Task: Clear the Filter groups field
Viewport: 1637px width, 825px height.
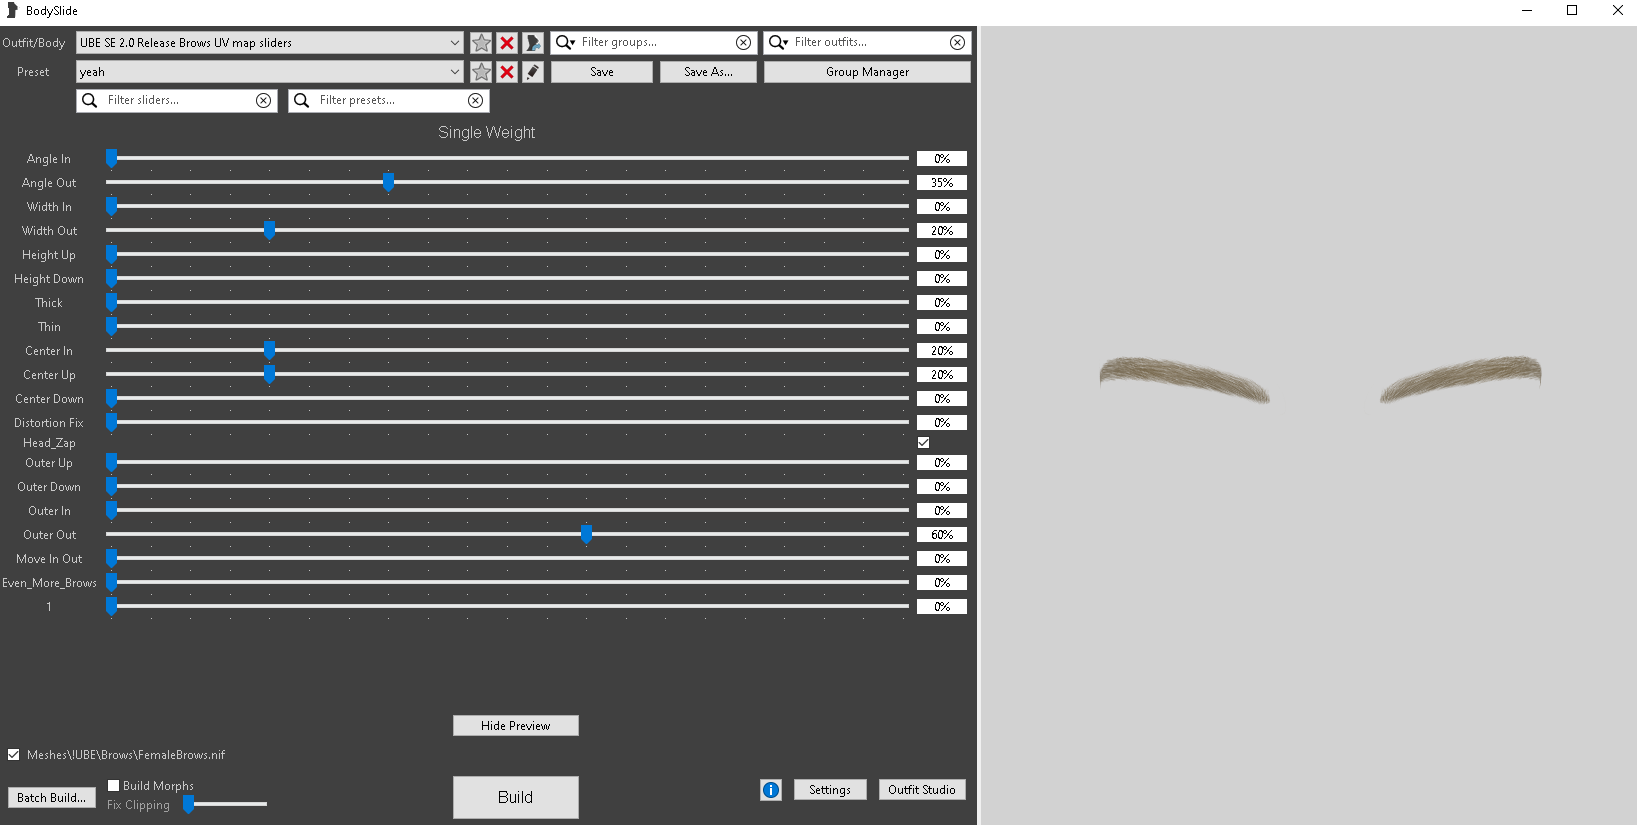Action: point(743,43)
